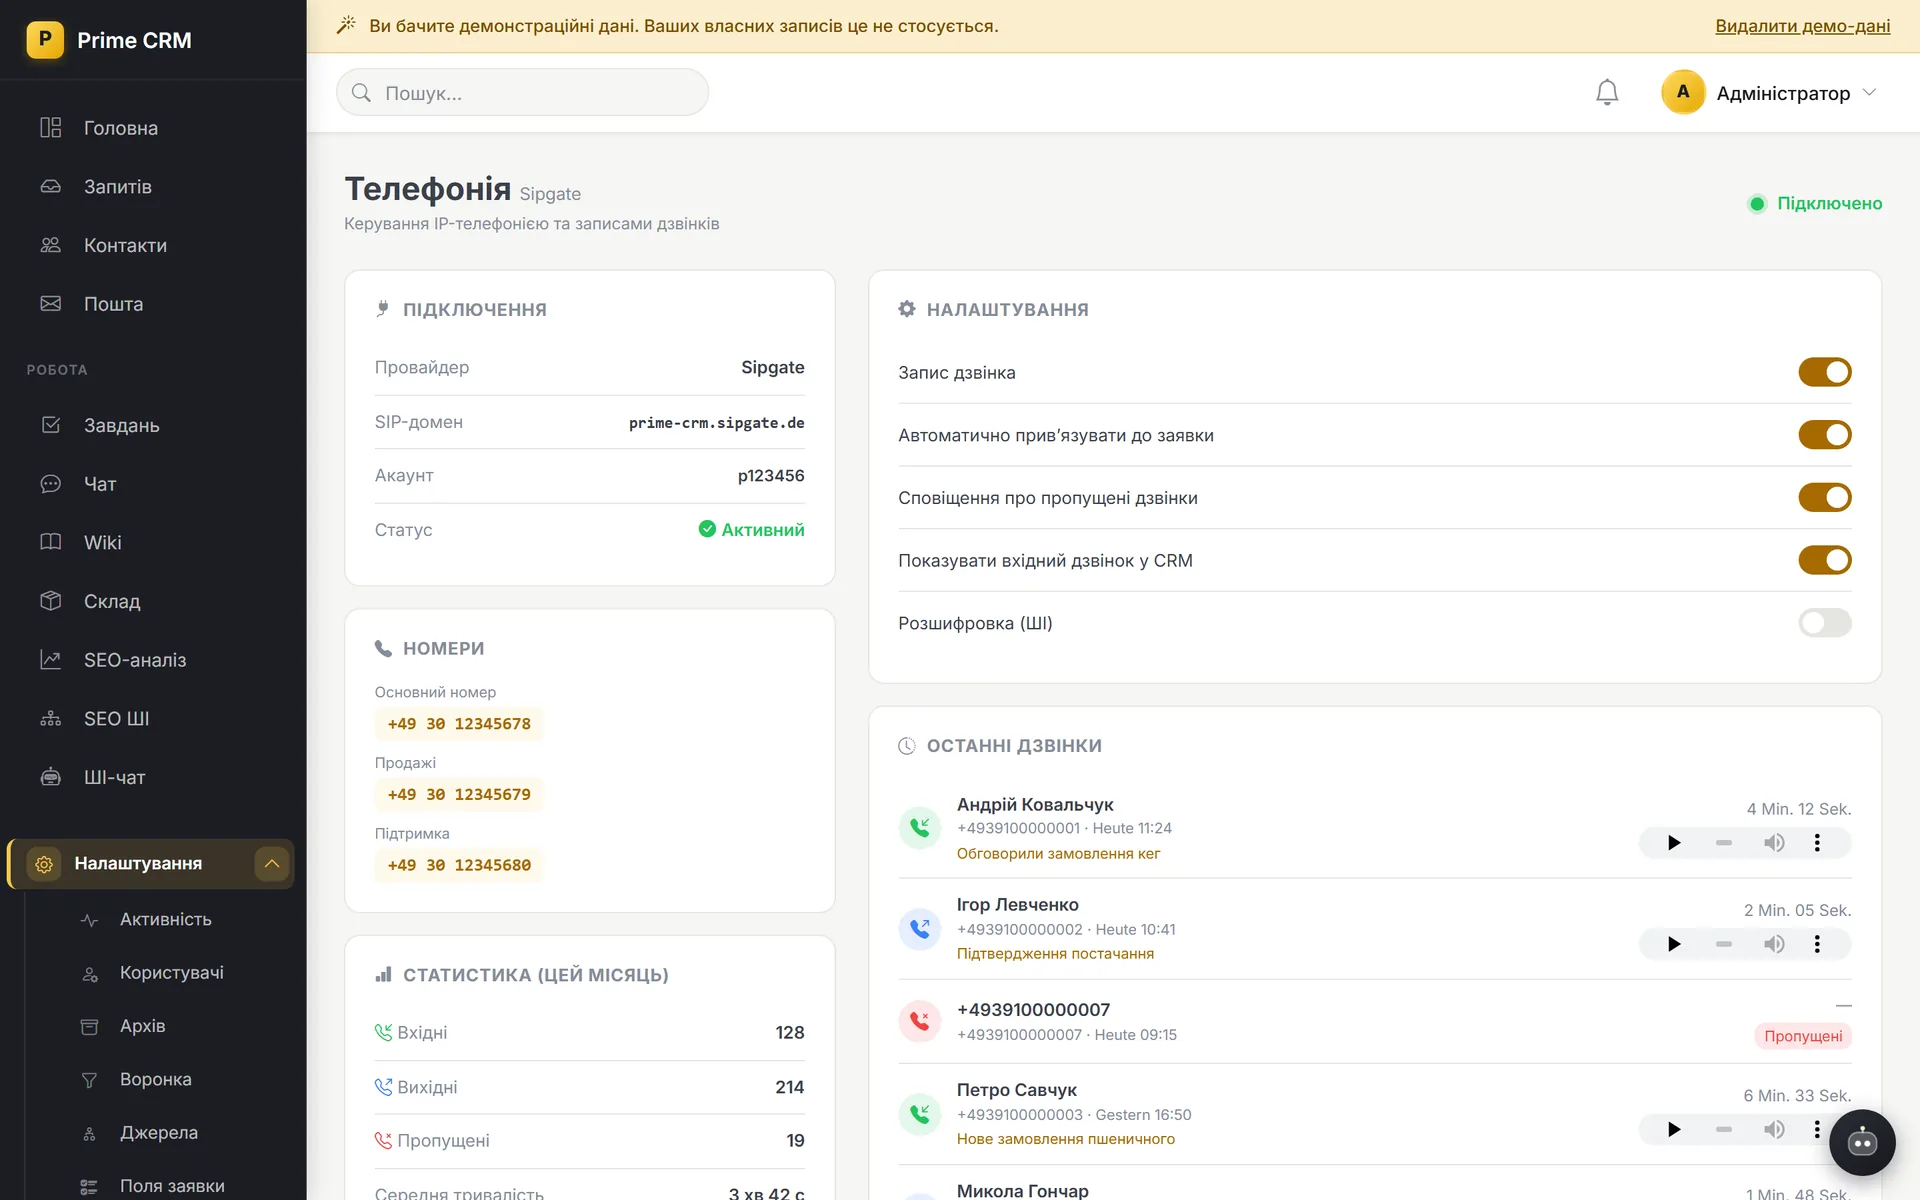Viewport: 1920px width, 1200px height.
Task: Open the AI assistant robot button
Action: 1862,1142
